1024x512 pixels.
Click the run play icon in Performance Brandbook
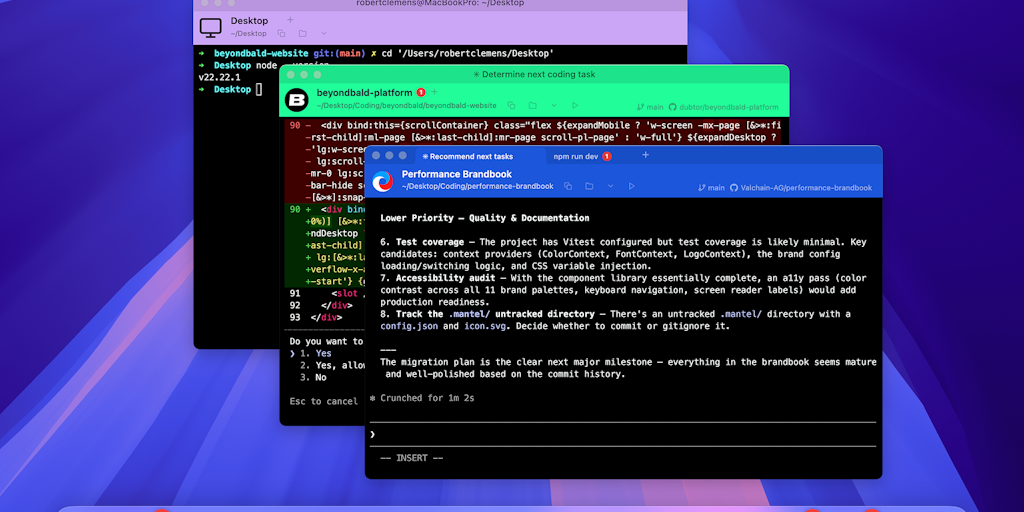click(632, 186)
